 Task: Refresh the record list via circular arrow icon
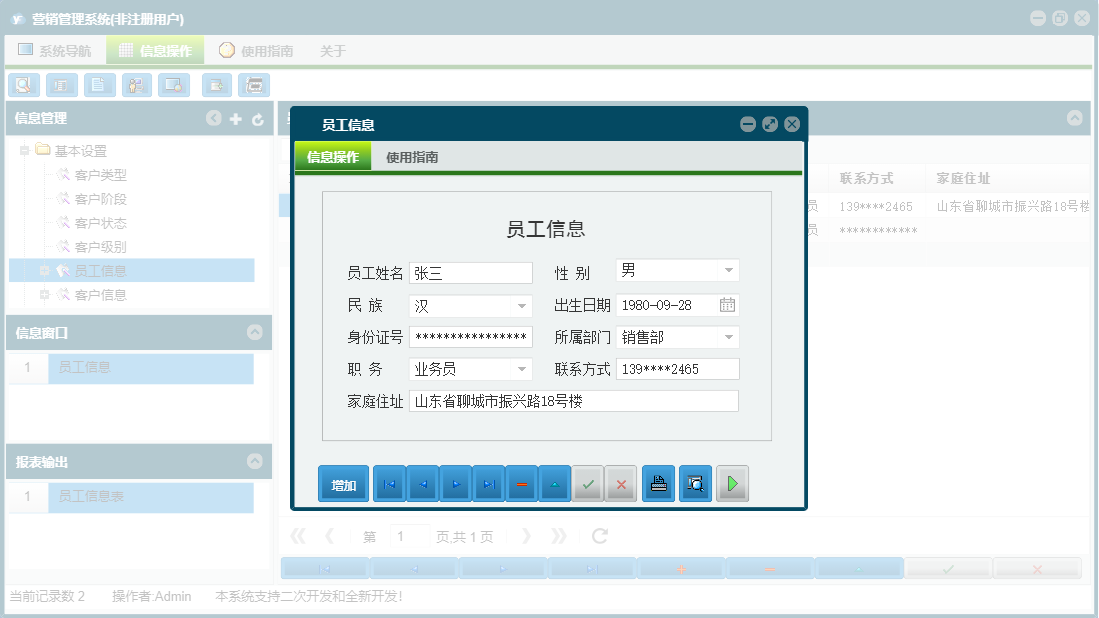(x=598, y=535)
